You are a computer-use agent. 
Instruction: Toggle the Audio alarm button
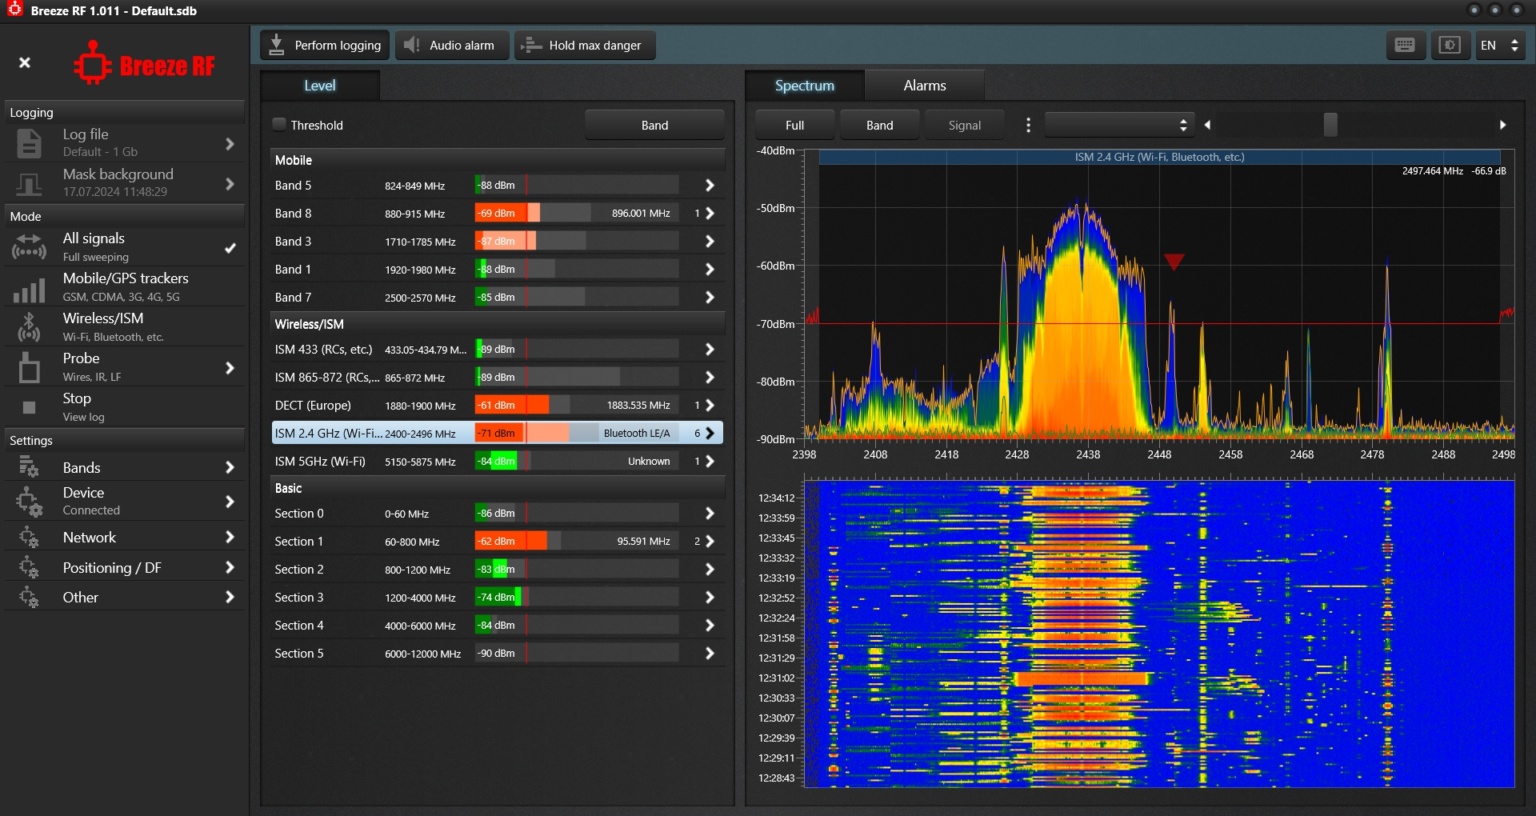pyautogui.click(x=450, y=45)
